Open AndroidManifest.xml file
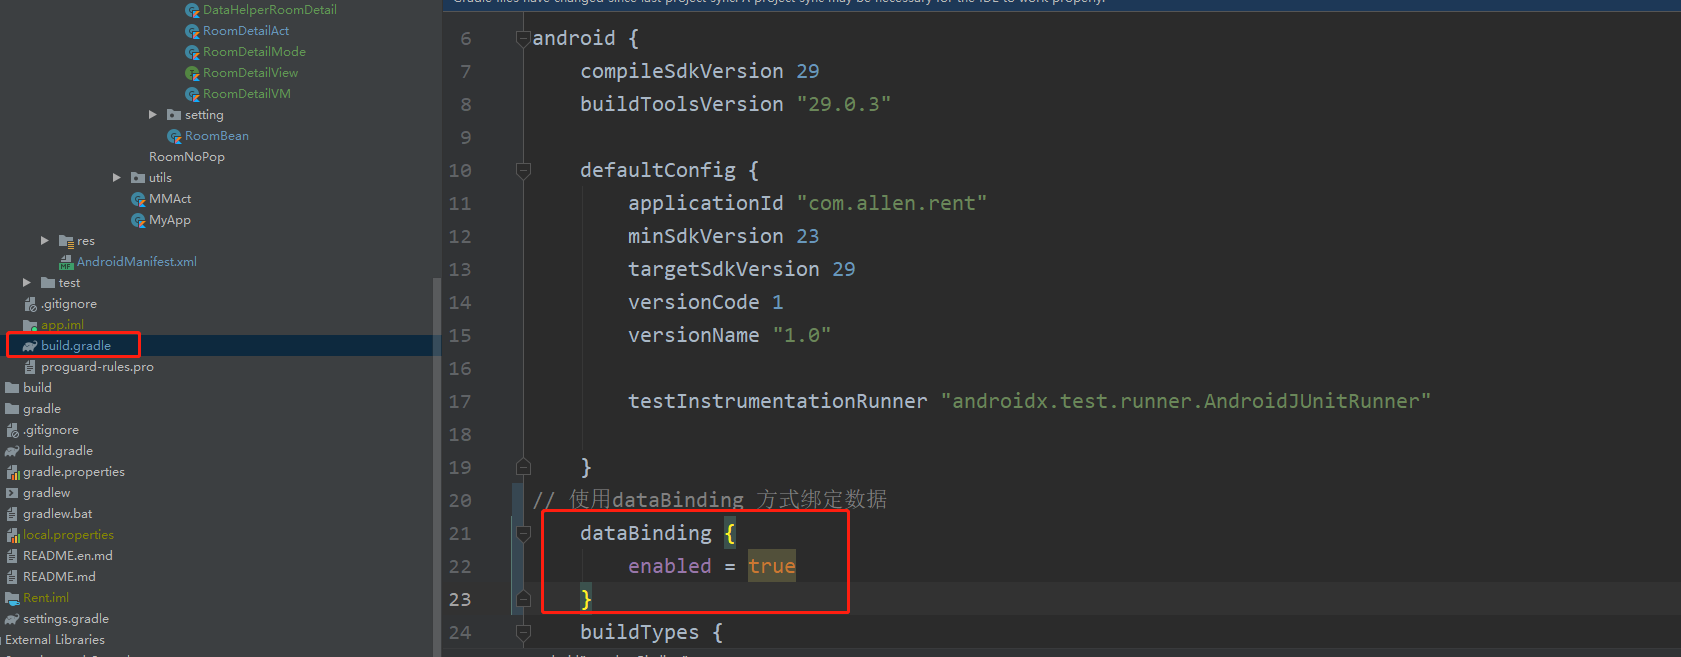1681x657 pixels. [x=137, y=262]
